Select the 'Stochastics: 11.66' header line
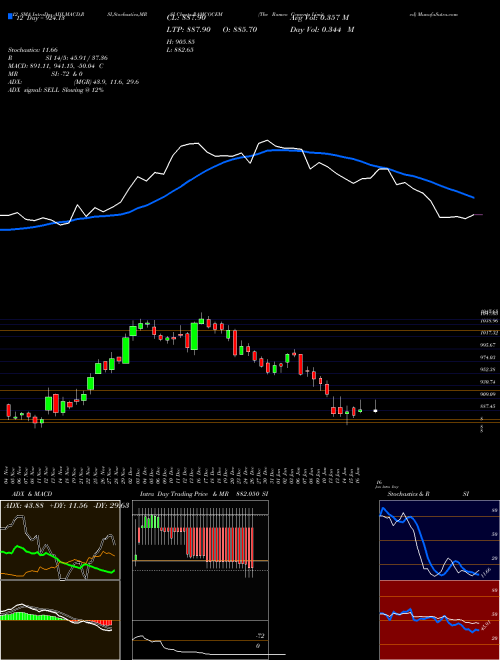The image size is (500, 660). [32, 50]
